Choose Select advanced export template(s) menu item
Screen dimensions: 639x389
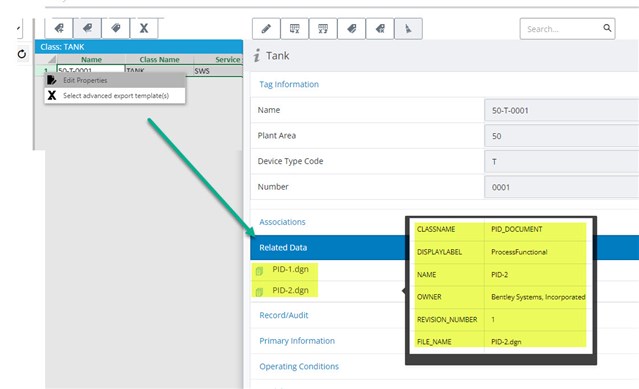[x=115, y=96]
